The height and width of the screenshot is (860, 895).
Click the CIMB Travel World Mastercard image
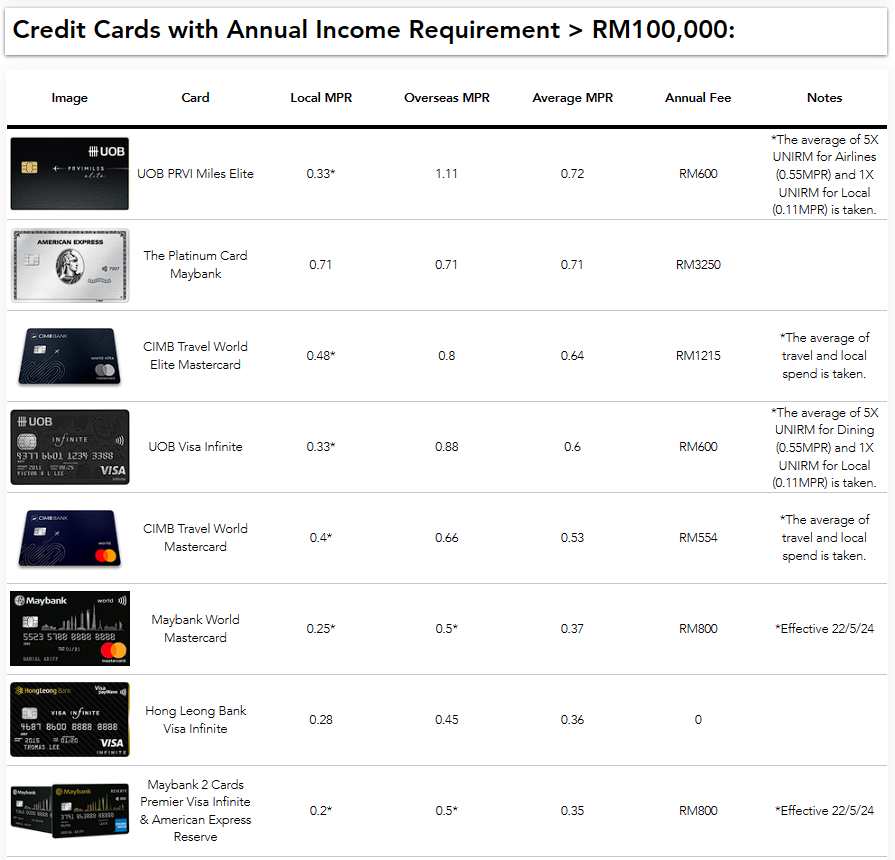pos(70,538)
